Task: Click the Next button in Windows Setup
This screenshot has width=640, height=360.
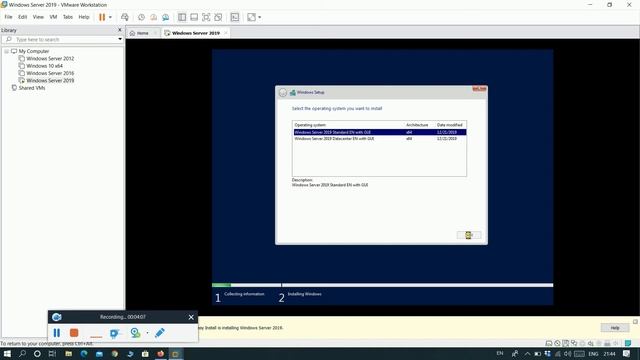Action: click(469, 235)
